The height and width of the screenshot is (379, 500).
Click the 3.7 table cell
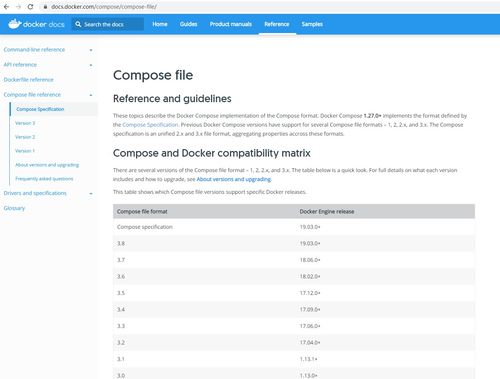point(121,260)
